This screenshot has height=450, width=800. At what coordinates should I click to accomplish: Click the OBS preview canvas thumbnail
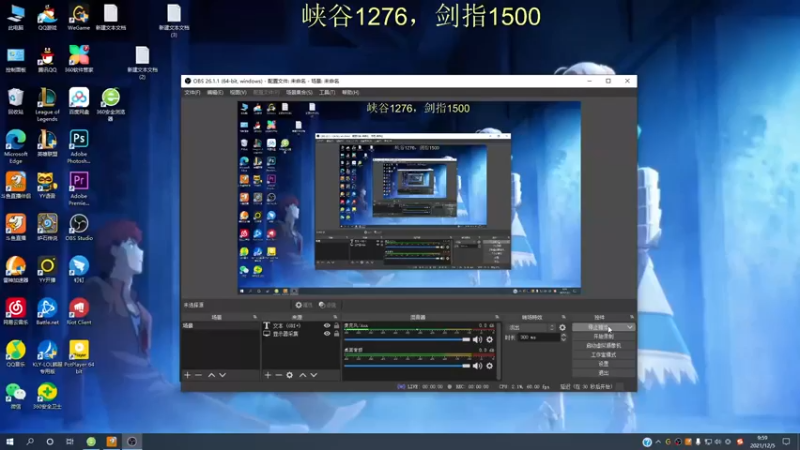[409, 197]
